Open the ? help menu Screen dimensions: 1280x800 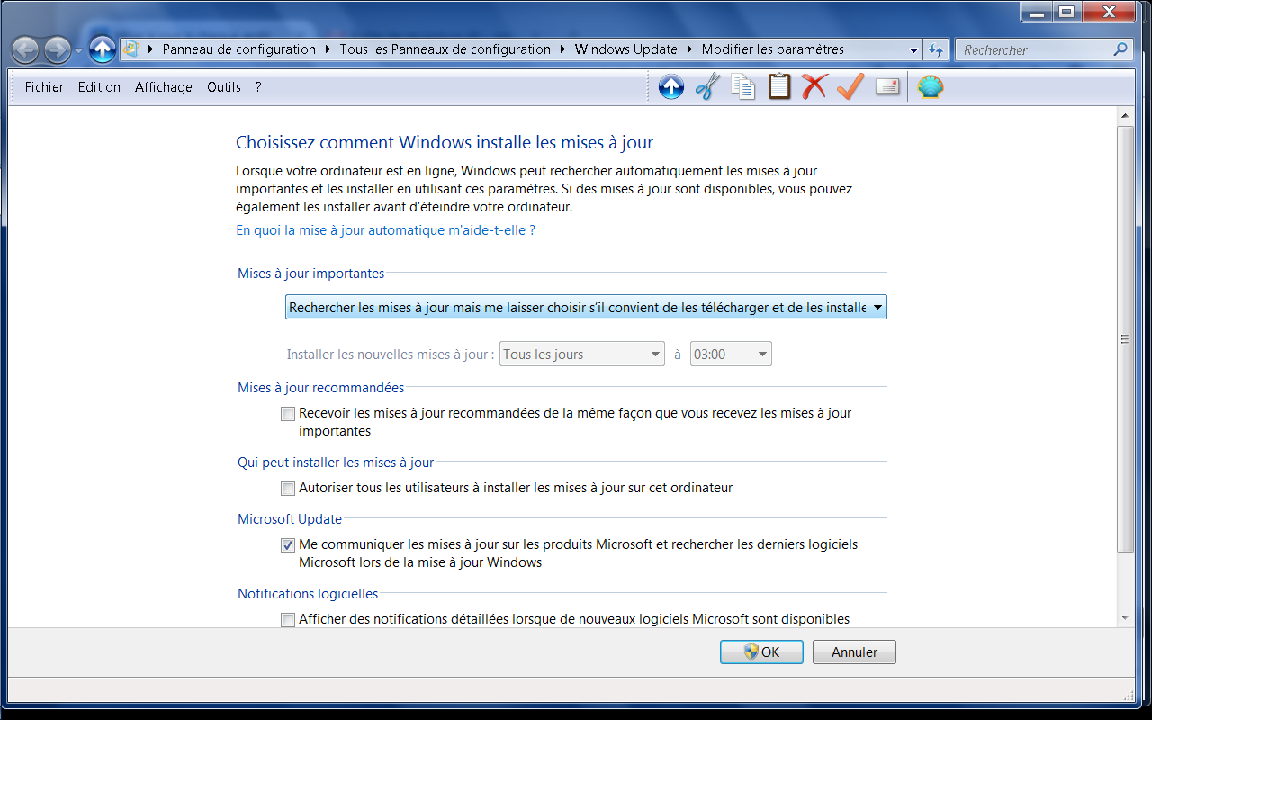pos(258,87)
